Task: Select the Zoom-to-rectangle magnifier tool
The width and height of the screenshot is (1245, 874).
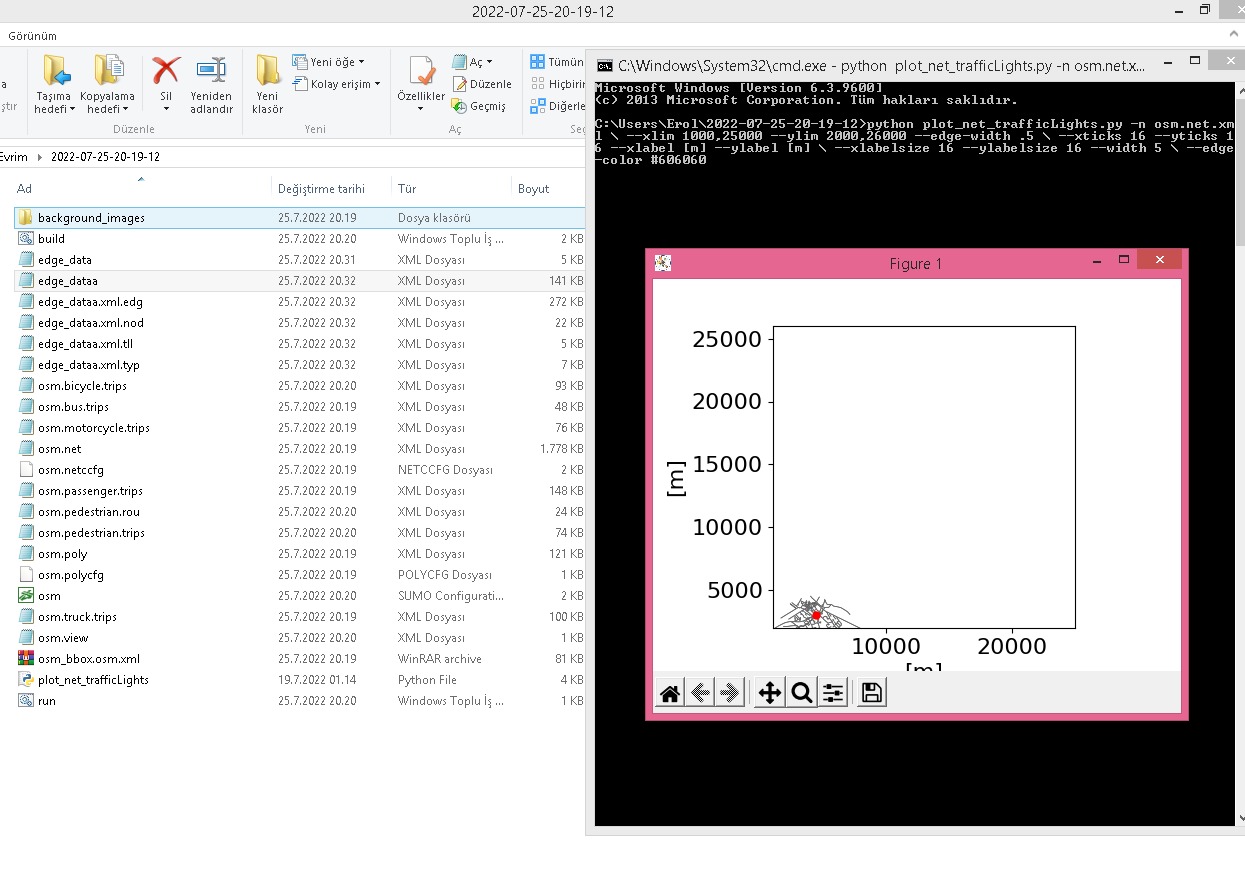Action: 801,691
